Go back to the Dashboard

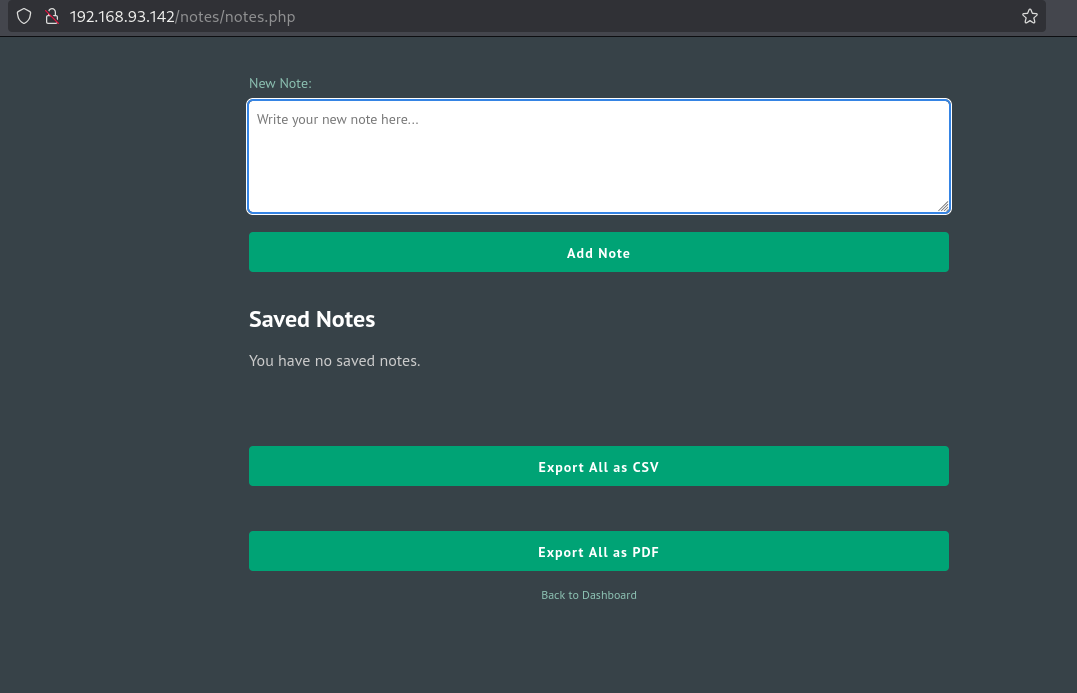(x=588, y=595)
